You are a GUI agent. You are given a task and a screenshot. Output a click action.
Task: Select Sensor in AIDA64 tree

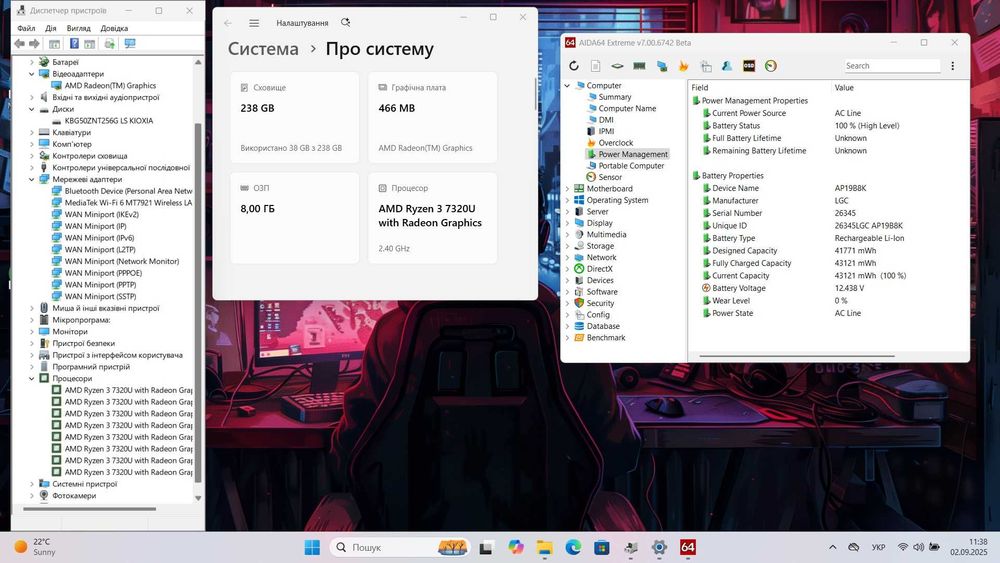click(610, 177)
